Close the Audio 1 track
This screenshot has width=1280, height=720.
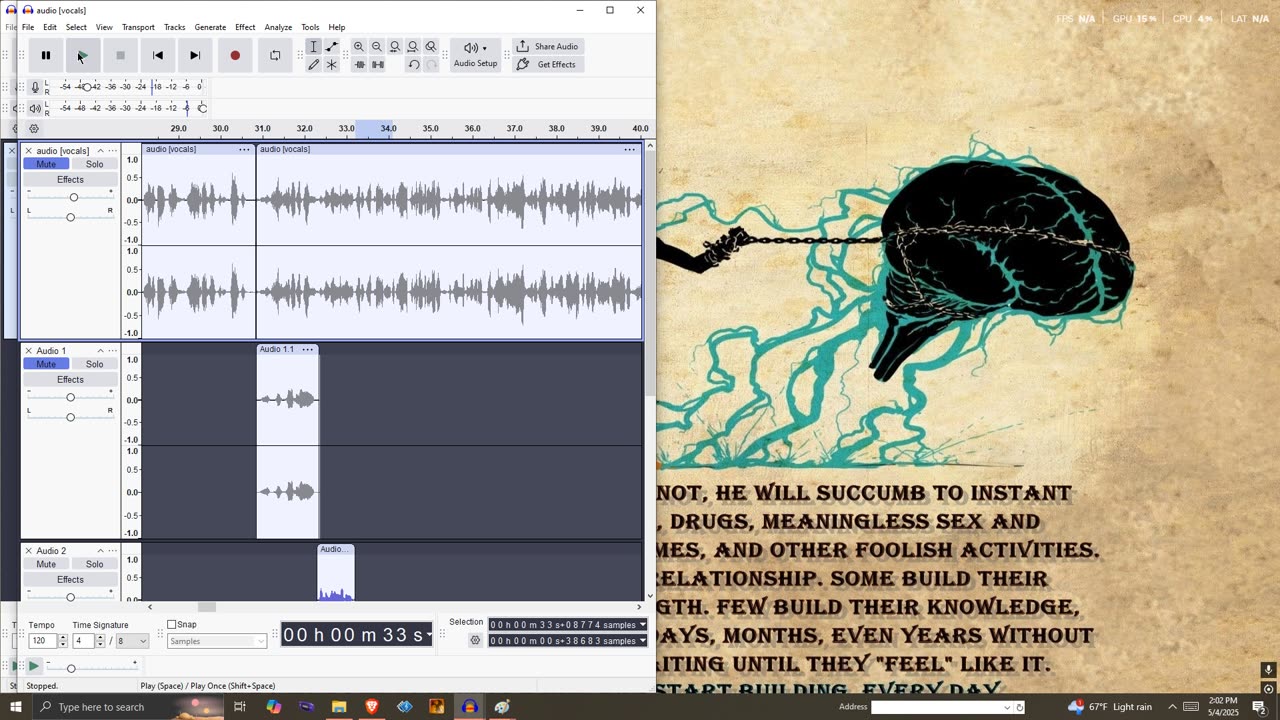(28, 351)
